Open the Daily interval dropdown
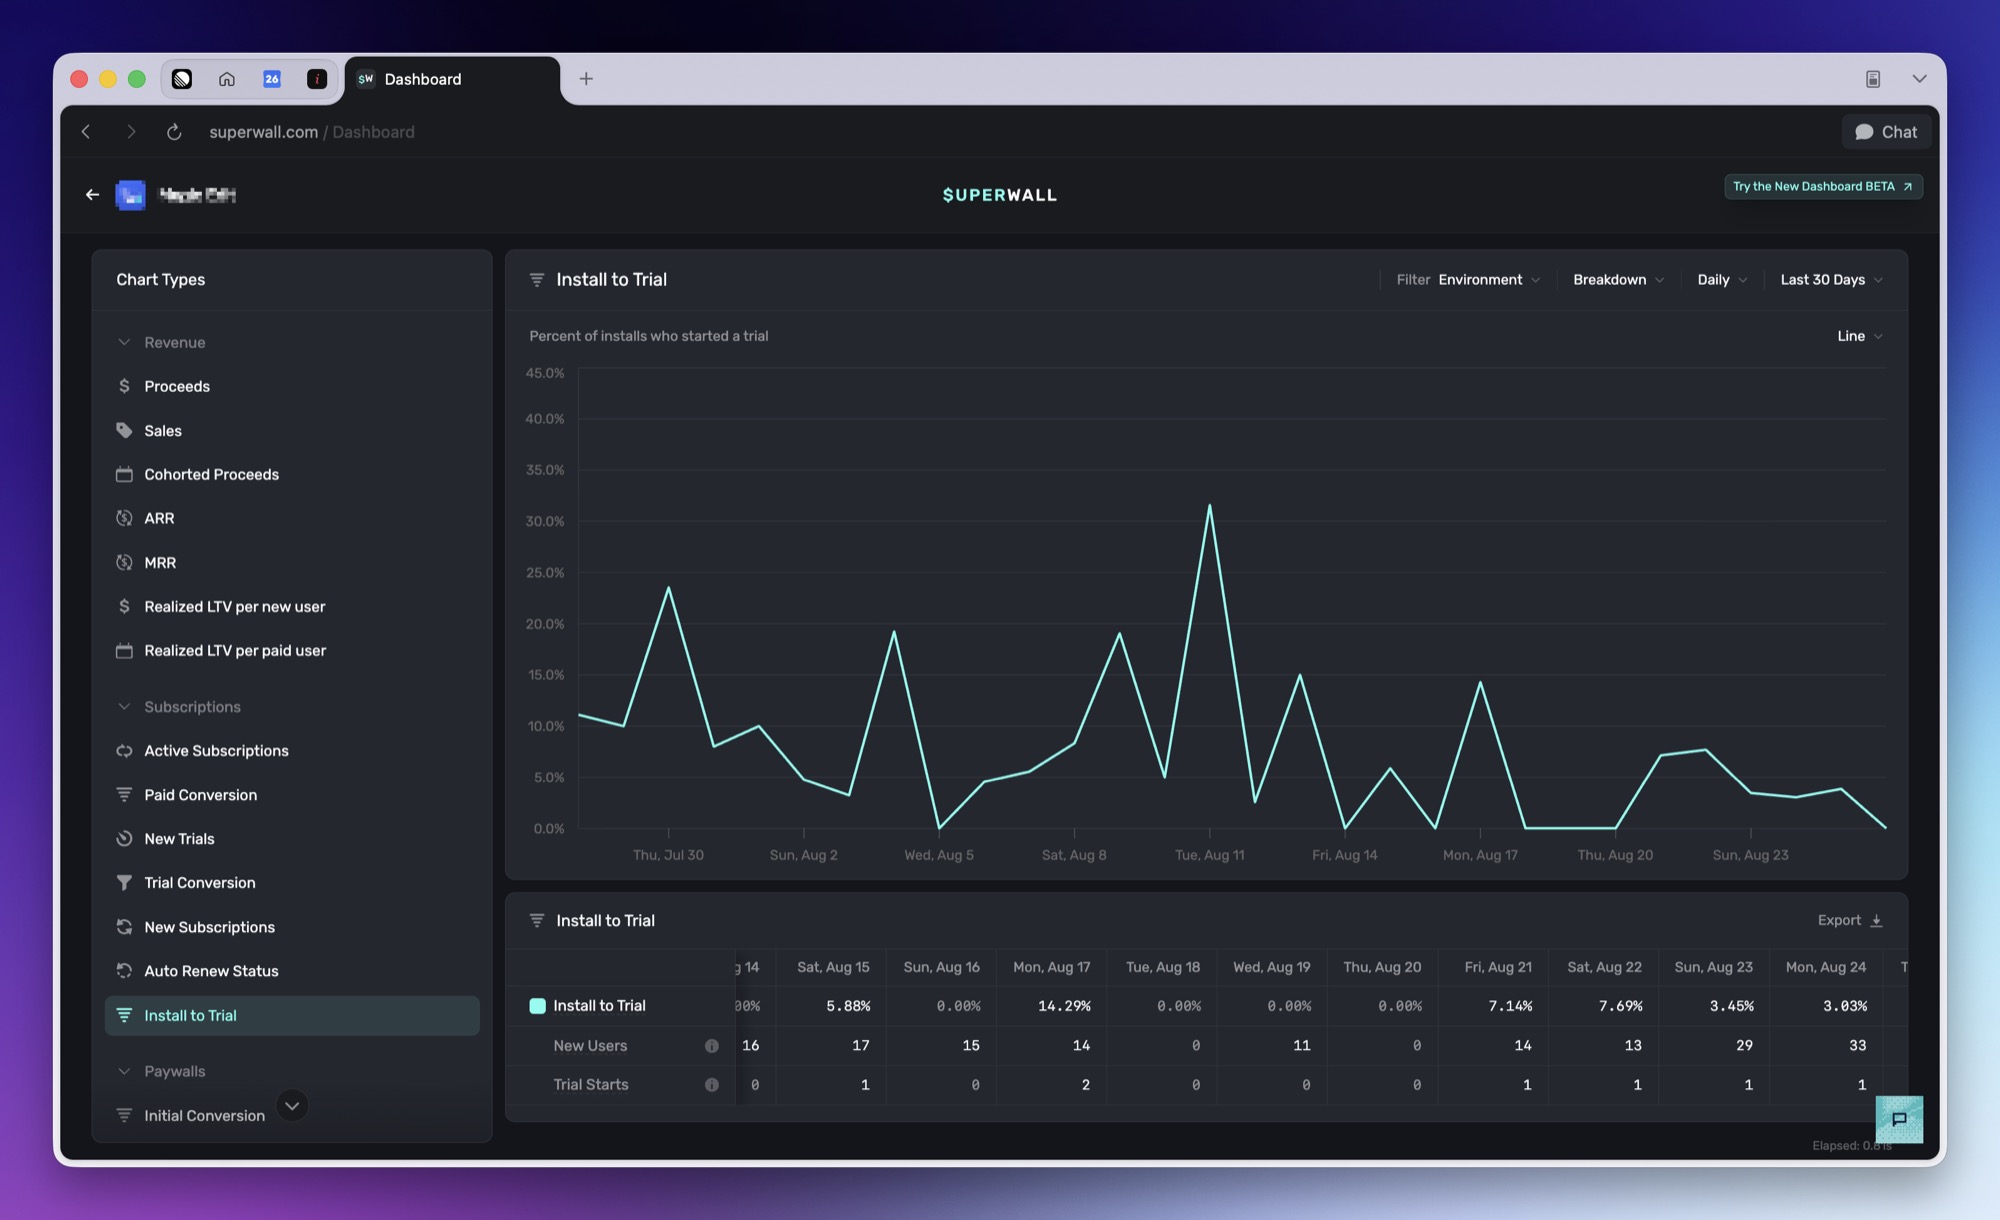Viewport: 2000px width, 1220px height. 1722,280
